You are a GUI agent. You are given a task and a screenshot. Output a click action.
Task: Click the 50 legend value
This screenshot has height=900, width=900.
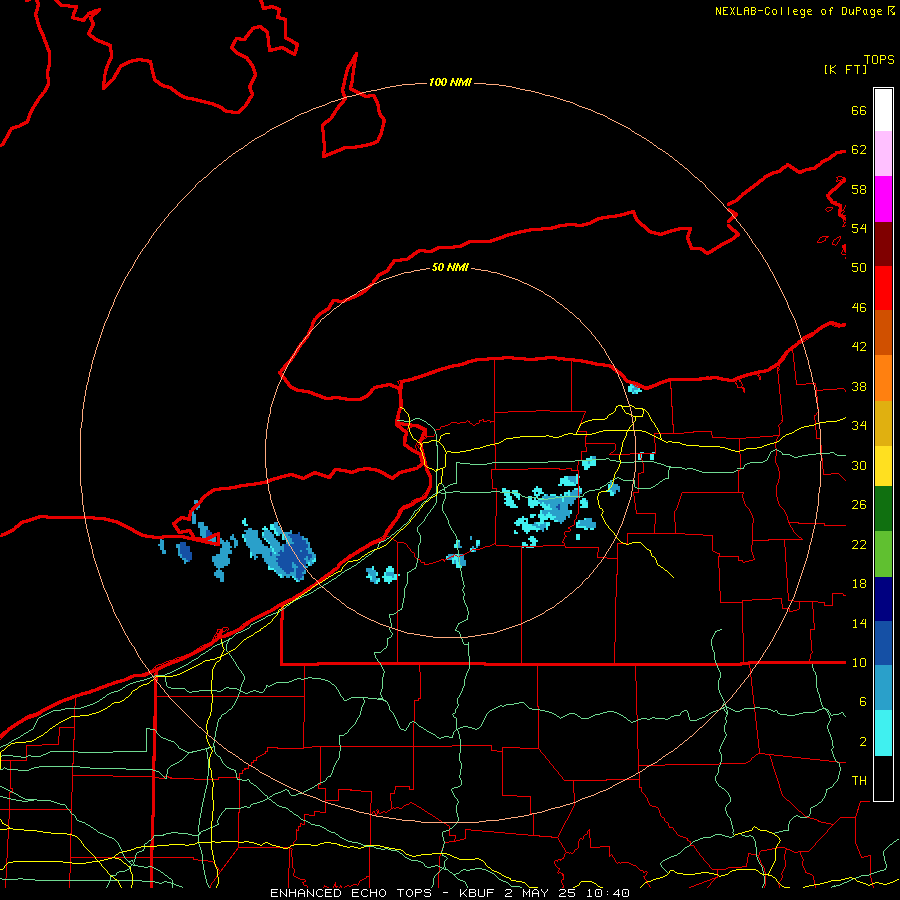click(859, 268)
